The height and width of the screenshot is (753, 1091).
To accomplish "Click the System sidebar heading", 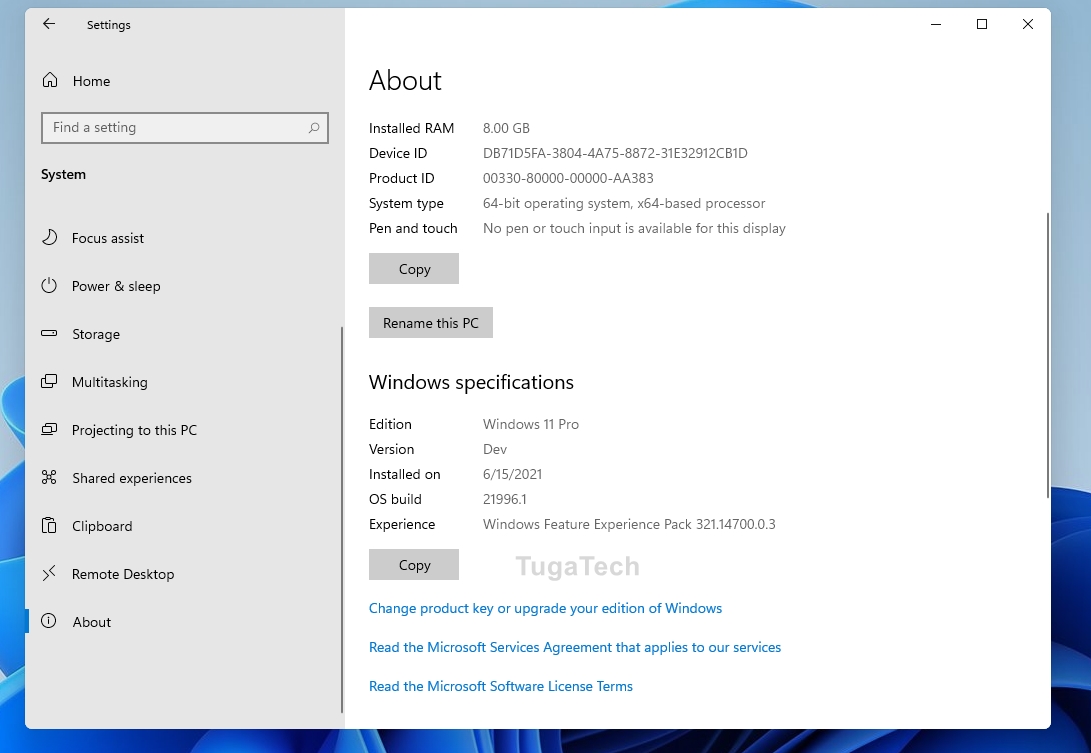I will point(63,174).
